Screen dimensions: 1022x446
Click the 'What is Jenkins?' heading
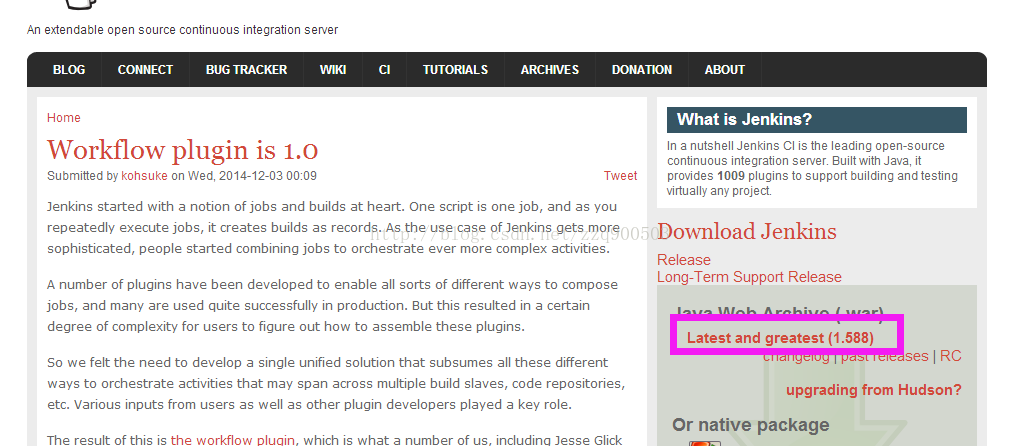pyautogui.click(x=744, y=119)
